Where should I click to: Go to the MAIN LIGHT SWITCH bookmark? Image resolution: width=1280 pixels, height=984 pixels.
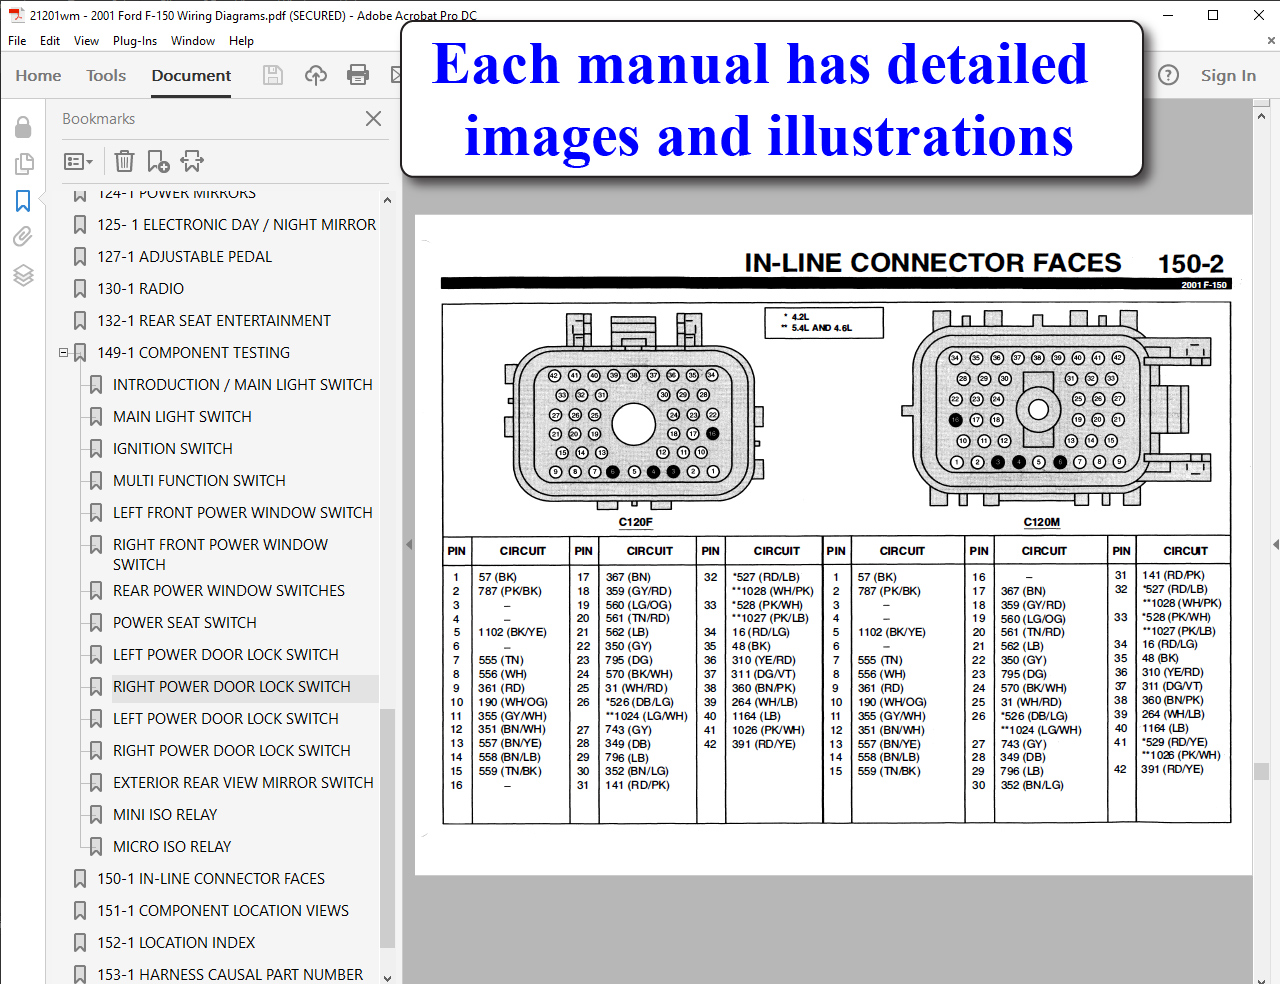tap(182, 417)
